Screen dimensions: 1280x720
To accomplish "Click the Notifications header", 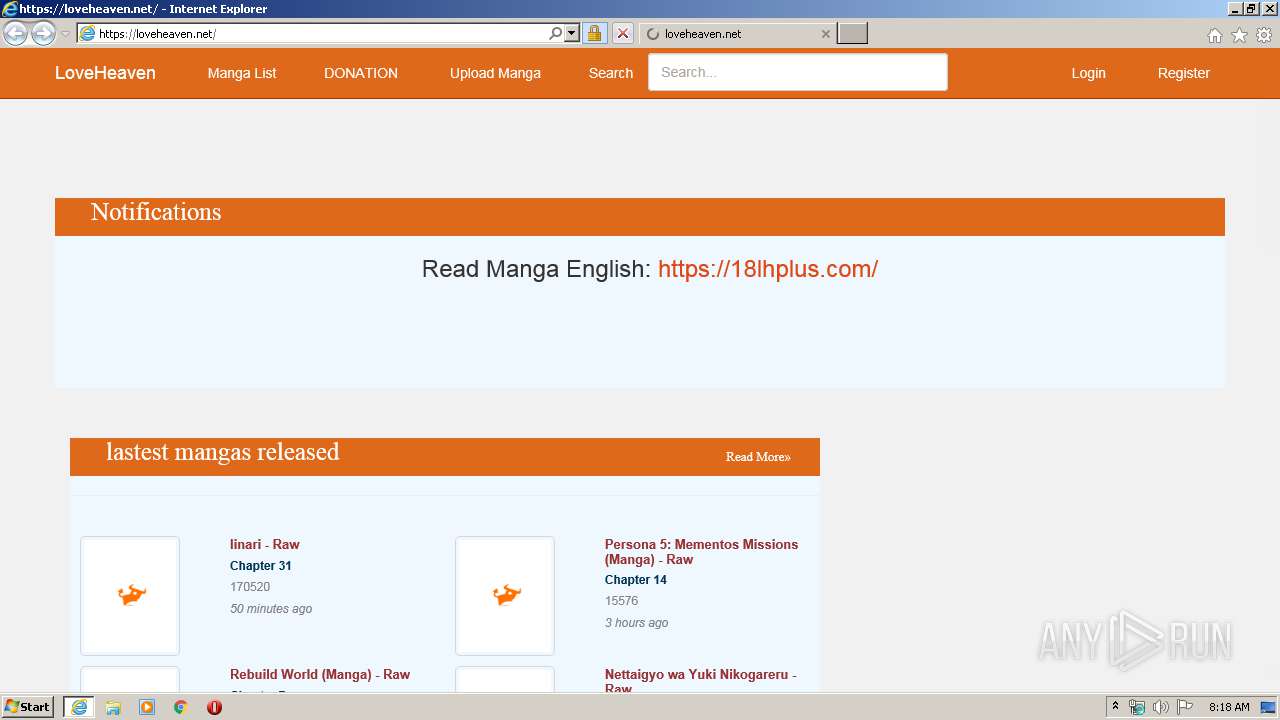I will click(156, 212).
